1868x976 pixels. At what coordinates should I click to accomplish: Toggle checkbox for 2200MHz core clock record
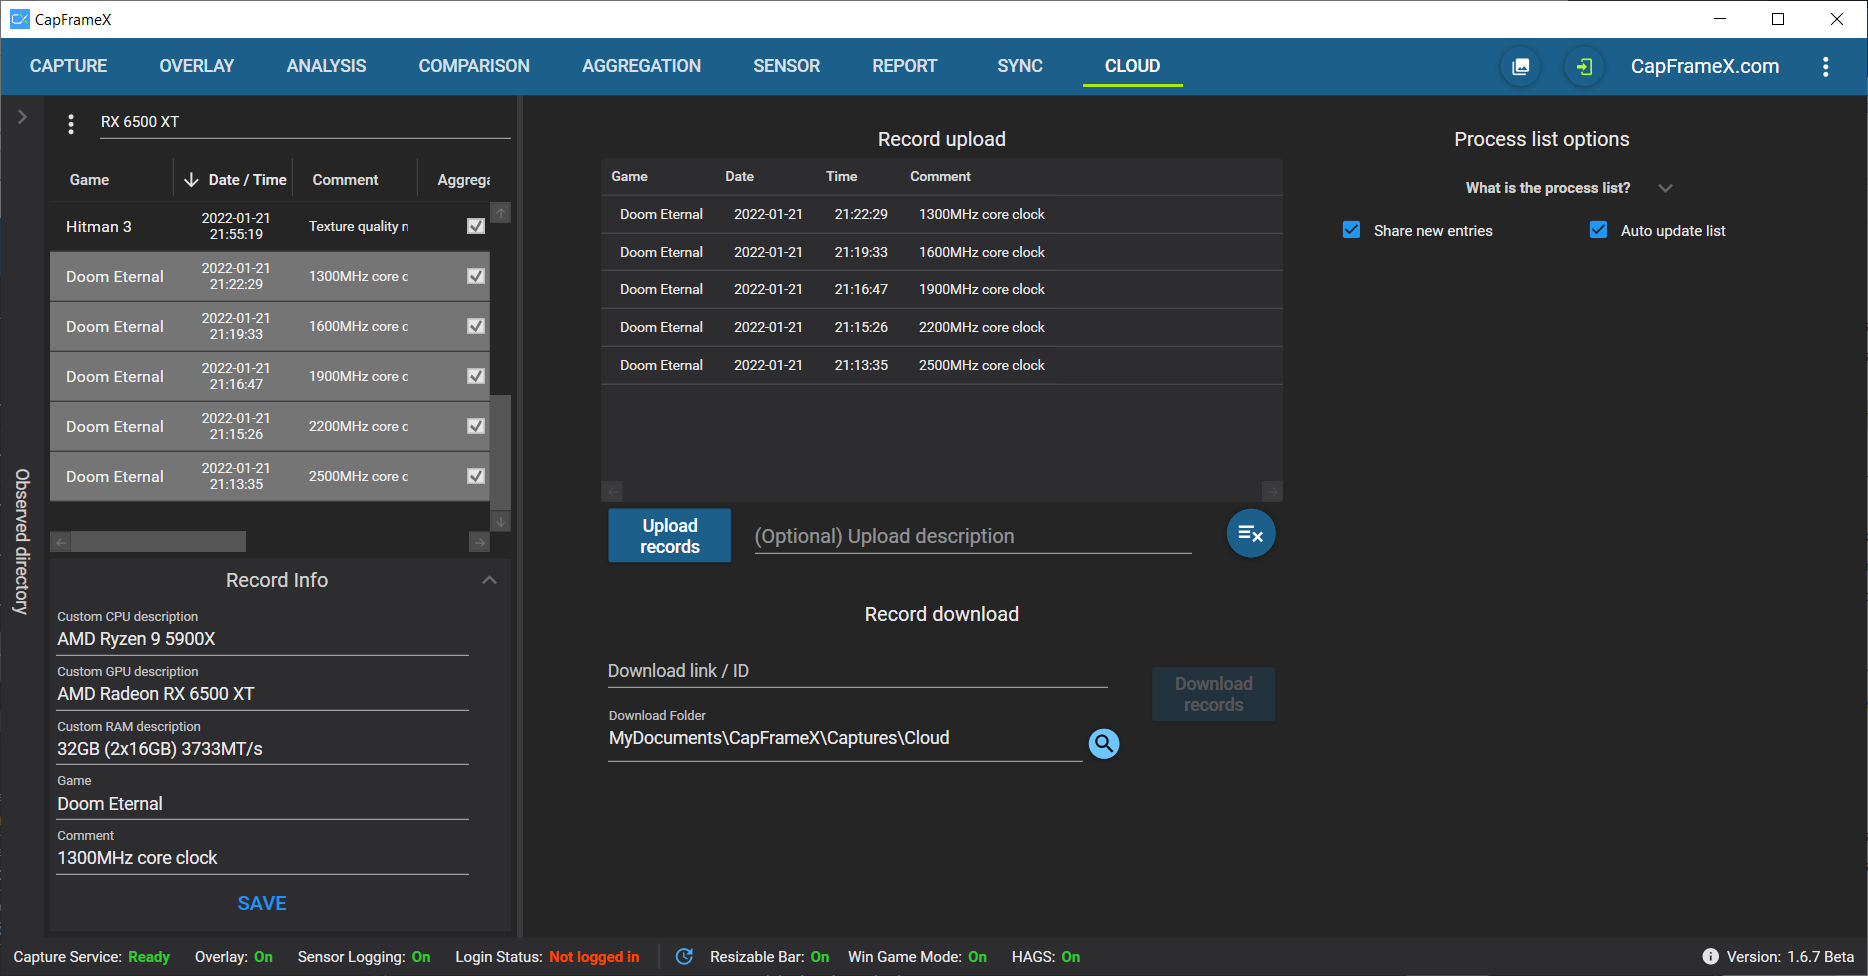476,426
